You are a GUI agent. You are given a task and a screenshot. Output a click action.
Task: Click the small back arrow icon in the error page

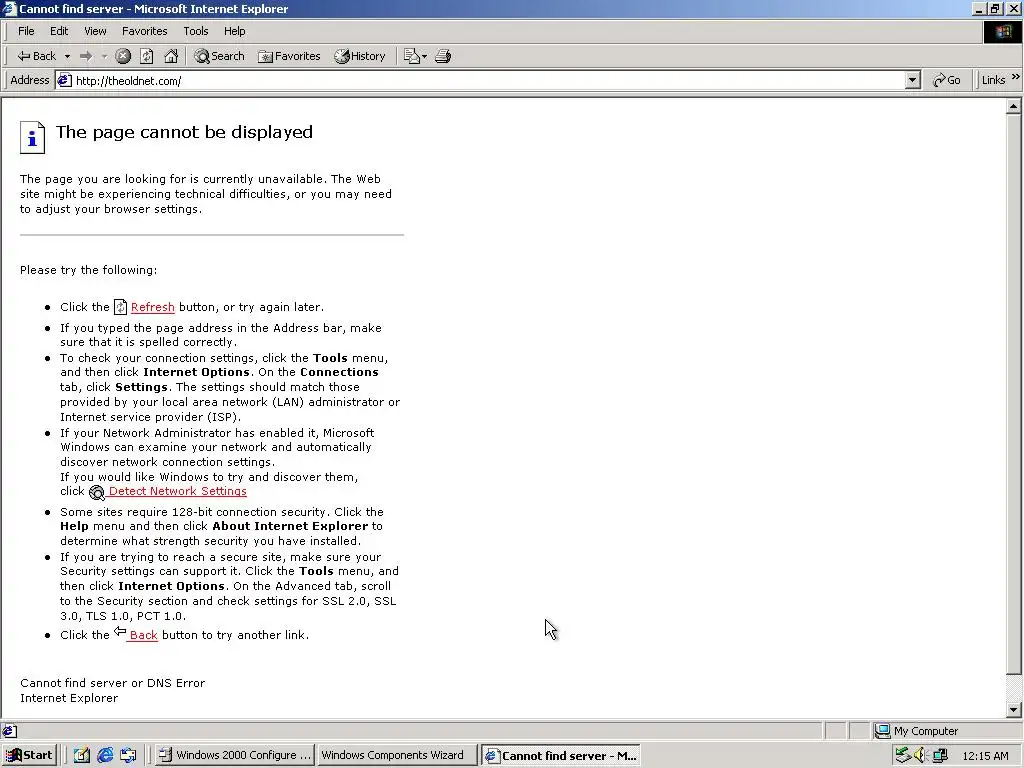coord(120,632)
